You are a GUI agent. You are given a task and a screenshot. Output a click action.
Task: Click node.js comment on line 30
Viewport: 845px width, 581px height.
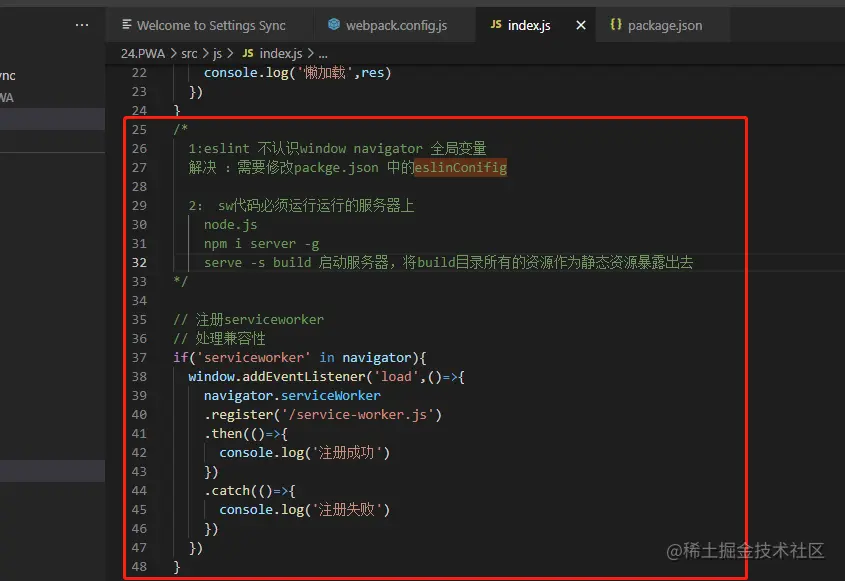click(x=231, y=225)
